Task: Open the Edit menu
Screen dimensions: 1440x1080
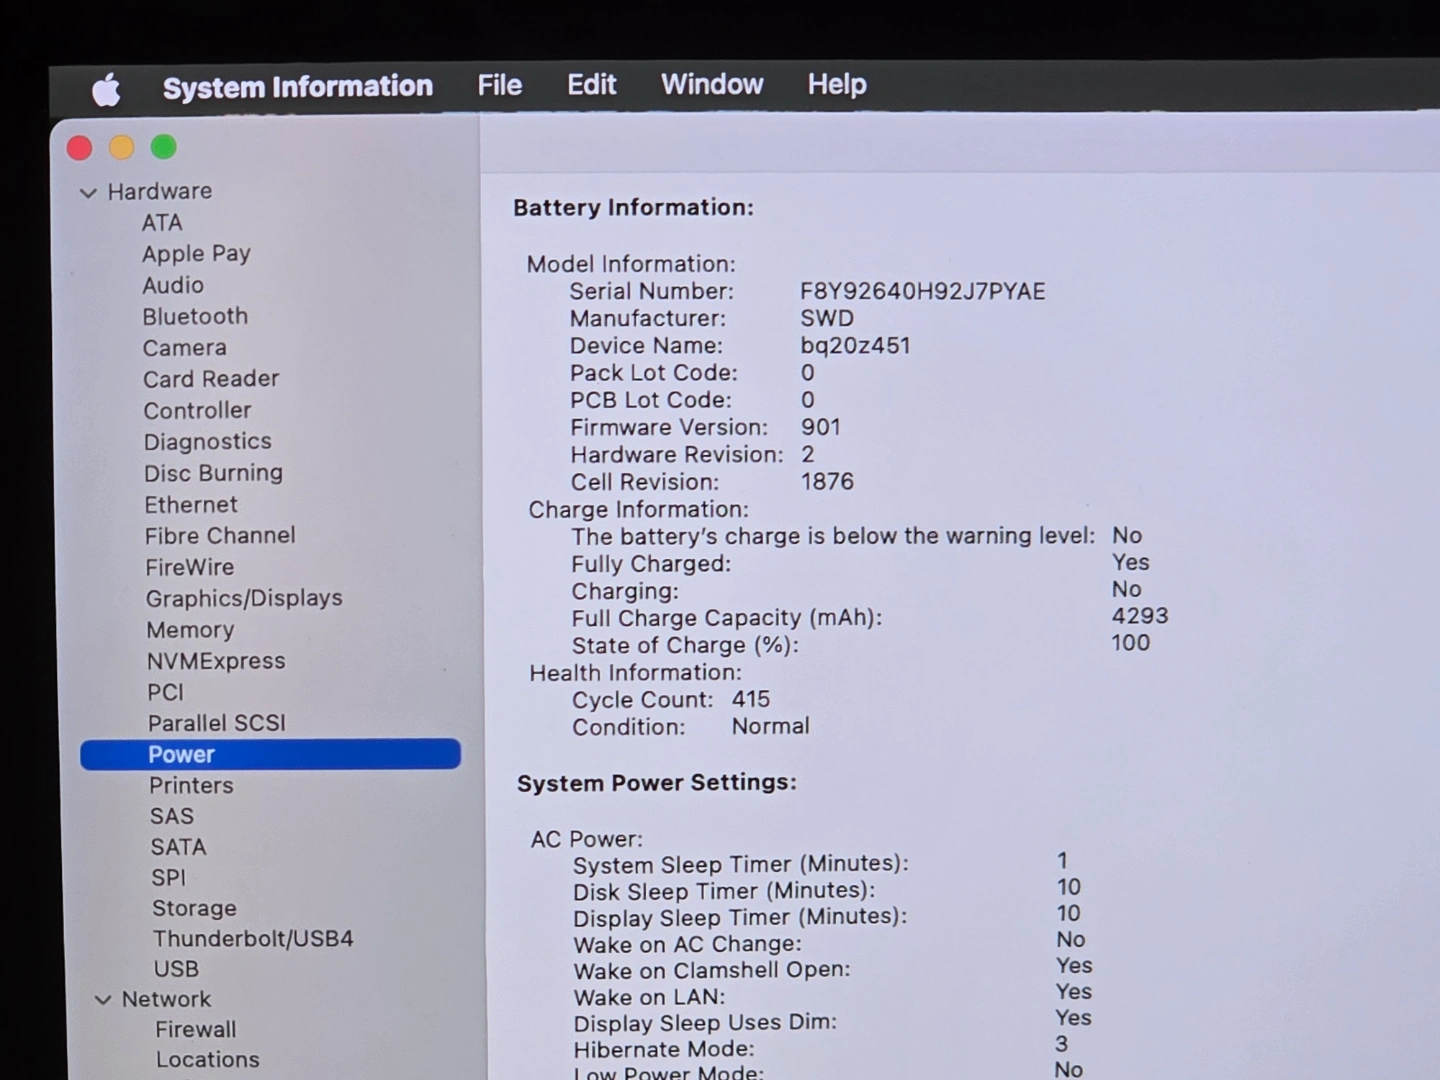Action: (x=592, y=84)
